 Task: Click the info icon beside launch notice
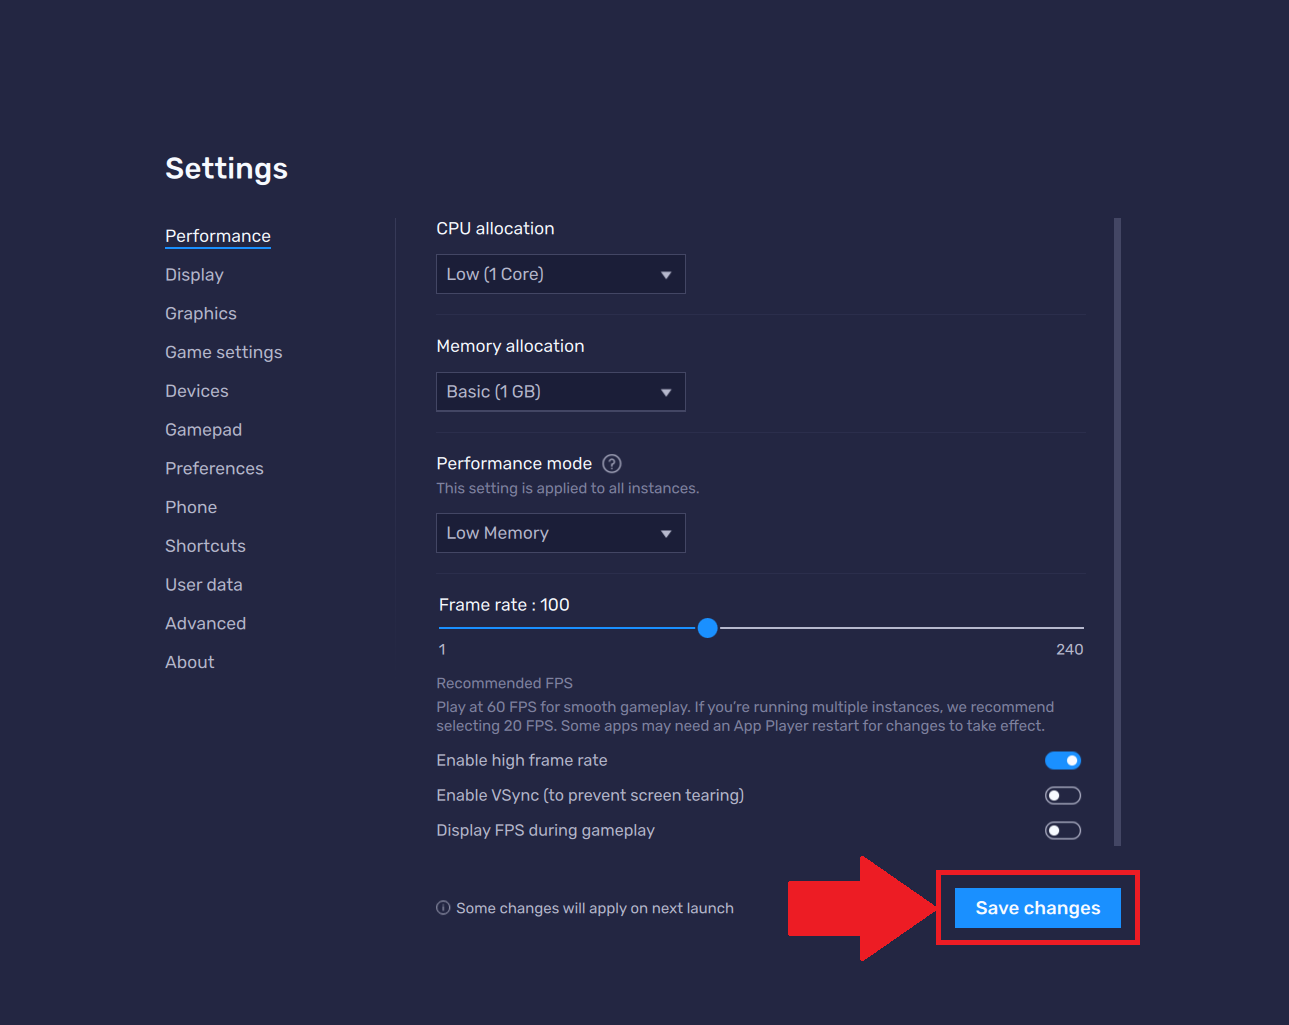pyautogui.click(x=443, y=908)
